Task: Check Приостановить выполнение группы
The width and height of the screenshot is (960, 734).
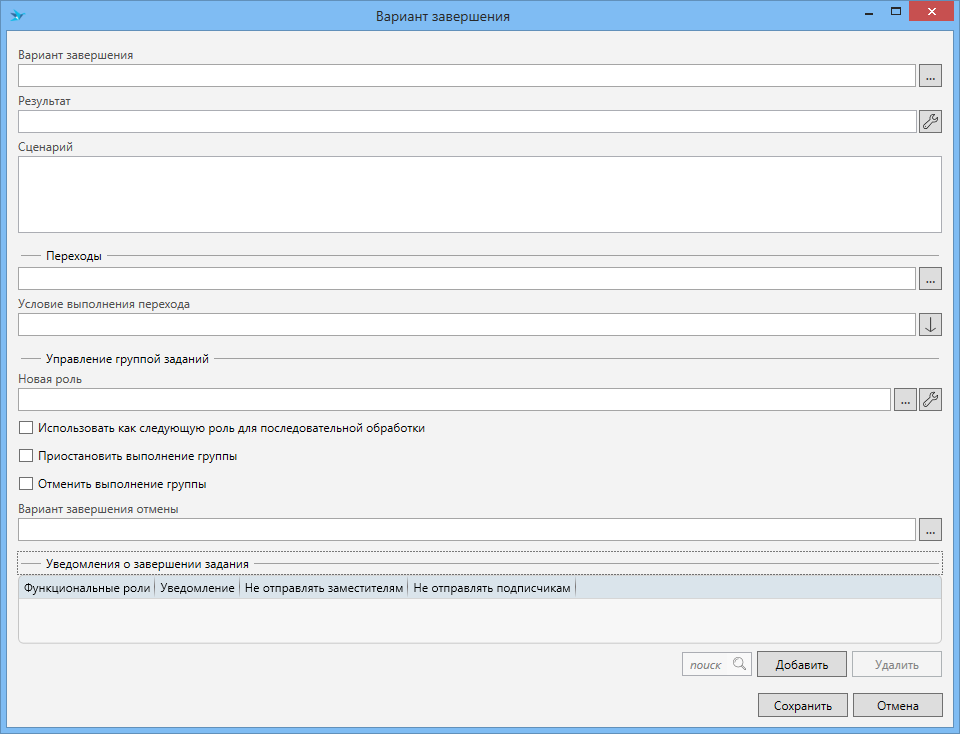Action: [26, 456]
